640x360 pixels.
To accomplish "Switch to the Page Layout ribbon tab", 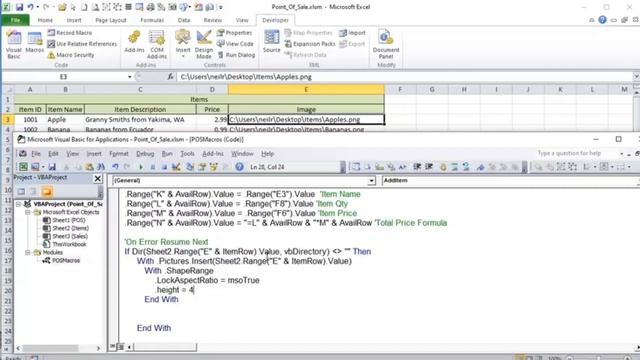I will point(111,20).
